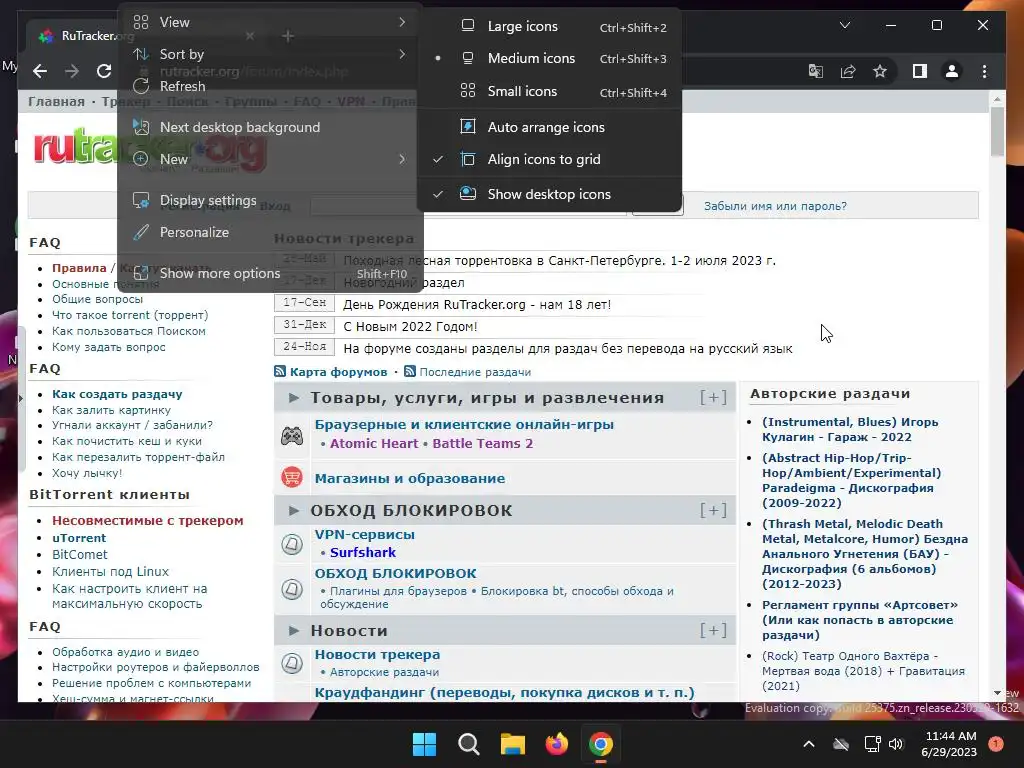Click RSS icon next to Последние раздачи
Viewport: 1024px width, 768px height.
[410, 372]
